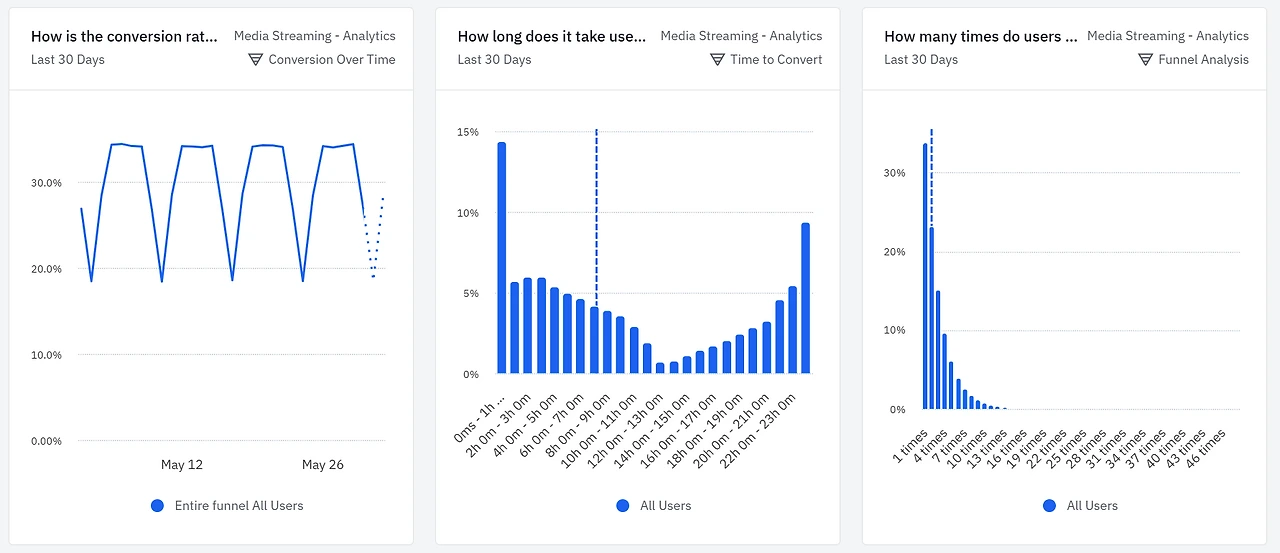Toggle the right chart's All Users legend dot
Viewport: 1280px width, 553px height.
click(x=1049, y=506)
